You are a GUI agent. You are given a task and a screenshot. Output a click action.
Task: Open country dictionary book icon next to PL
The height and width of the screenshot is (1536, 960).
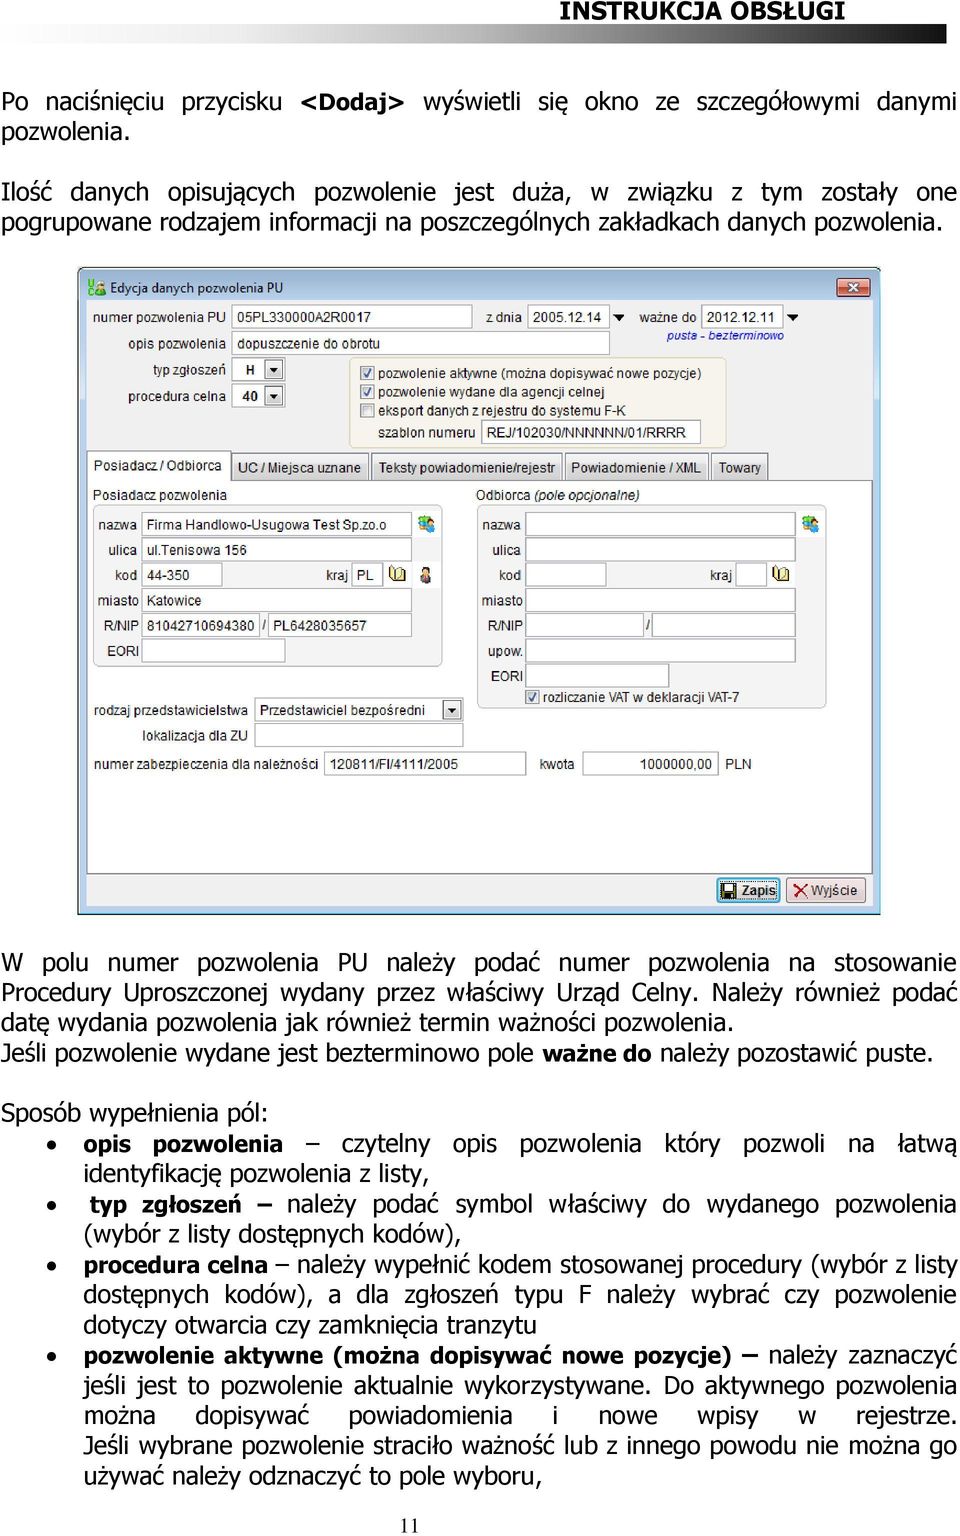tap(397, 574)
